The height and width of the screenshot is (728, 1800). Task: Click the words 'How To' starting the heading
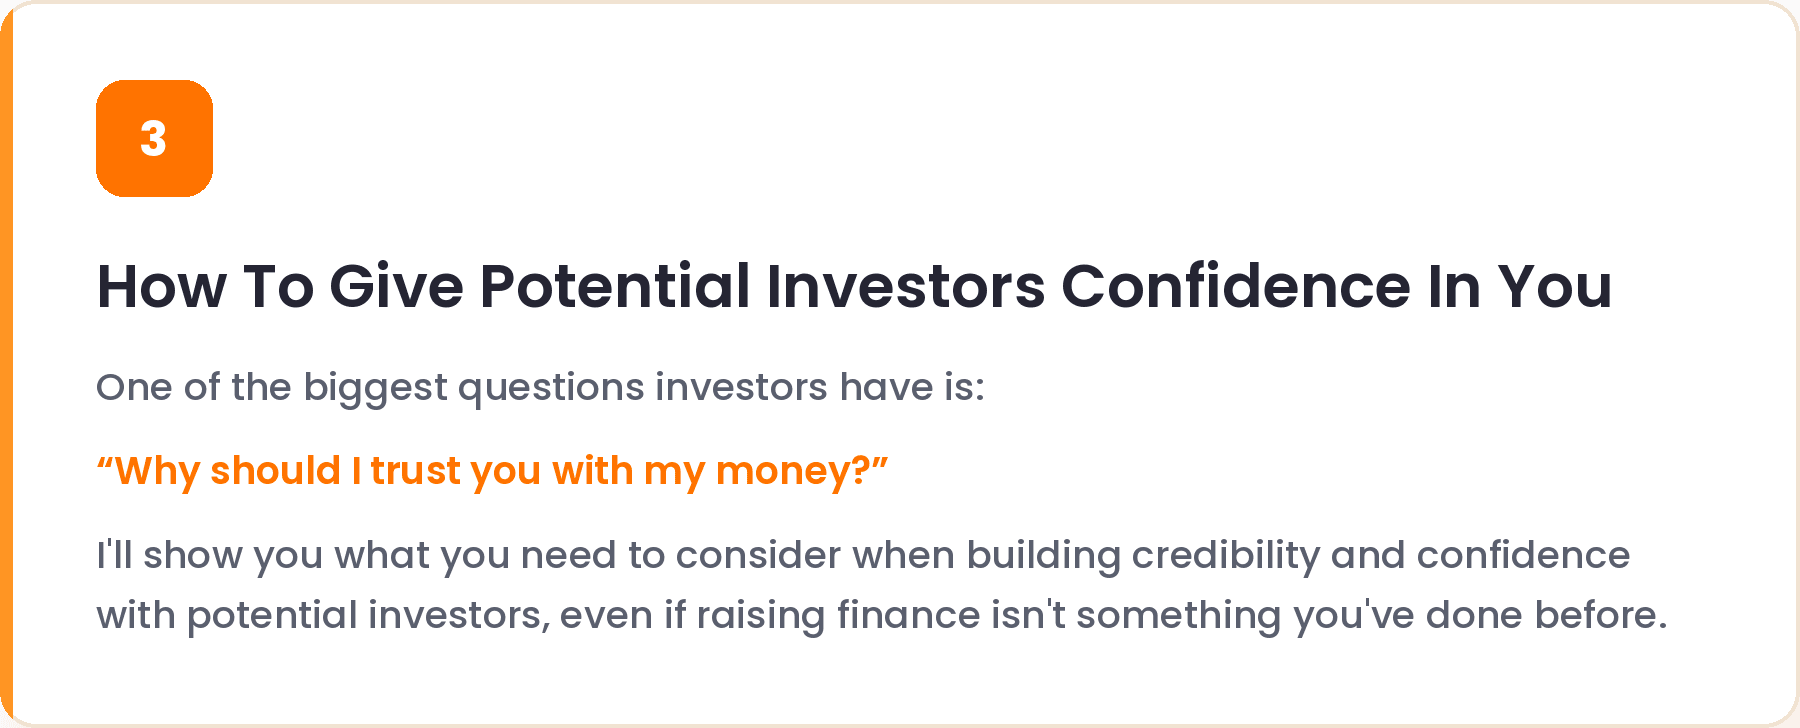(x=205, y=287)
